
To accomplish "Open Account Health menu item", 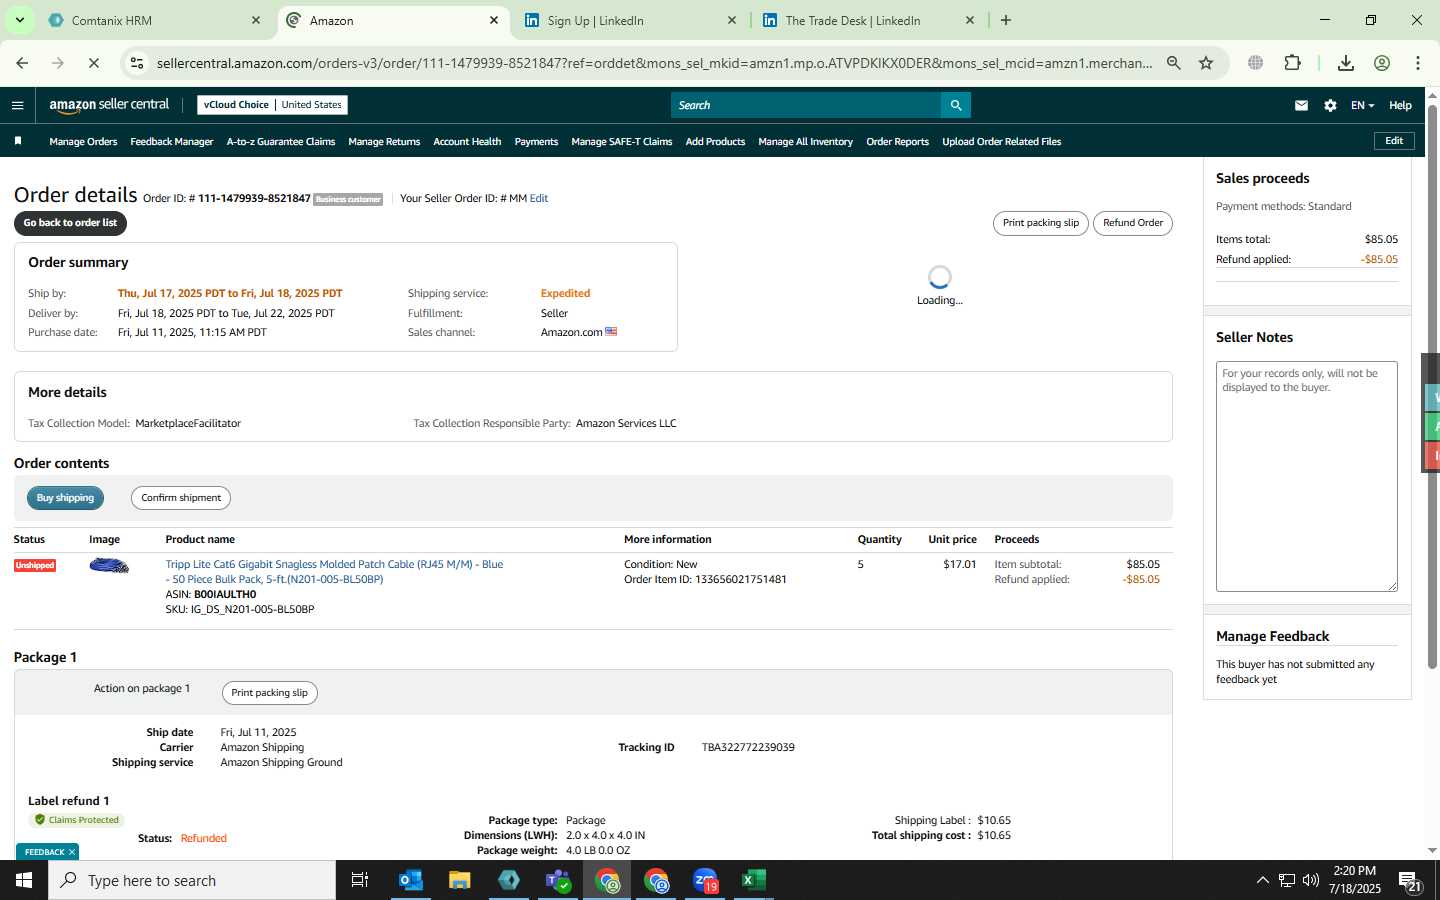I will 467,142.
